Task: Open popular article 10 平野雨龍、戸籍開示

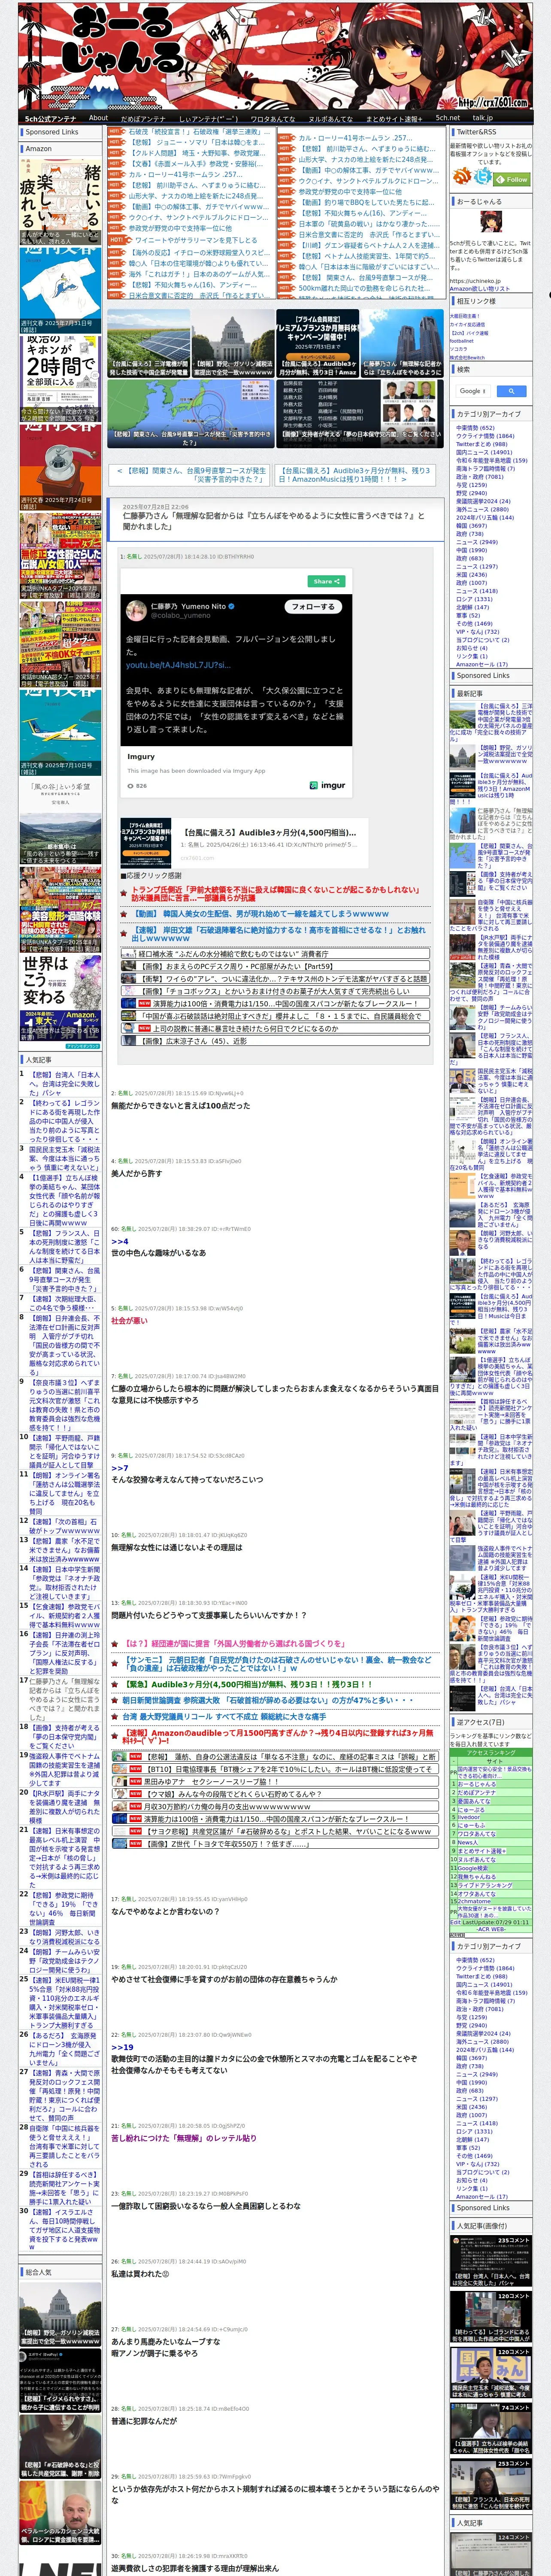Action: [x=64, y=1453]
